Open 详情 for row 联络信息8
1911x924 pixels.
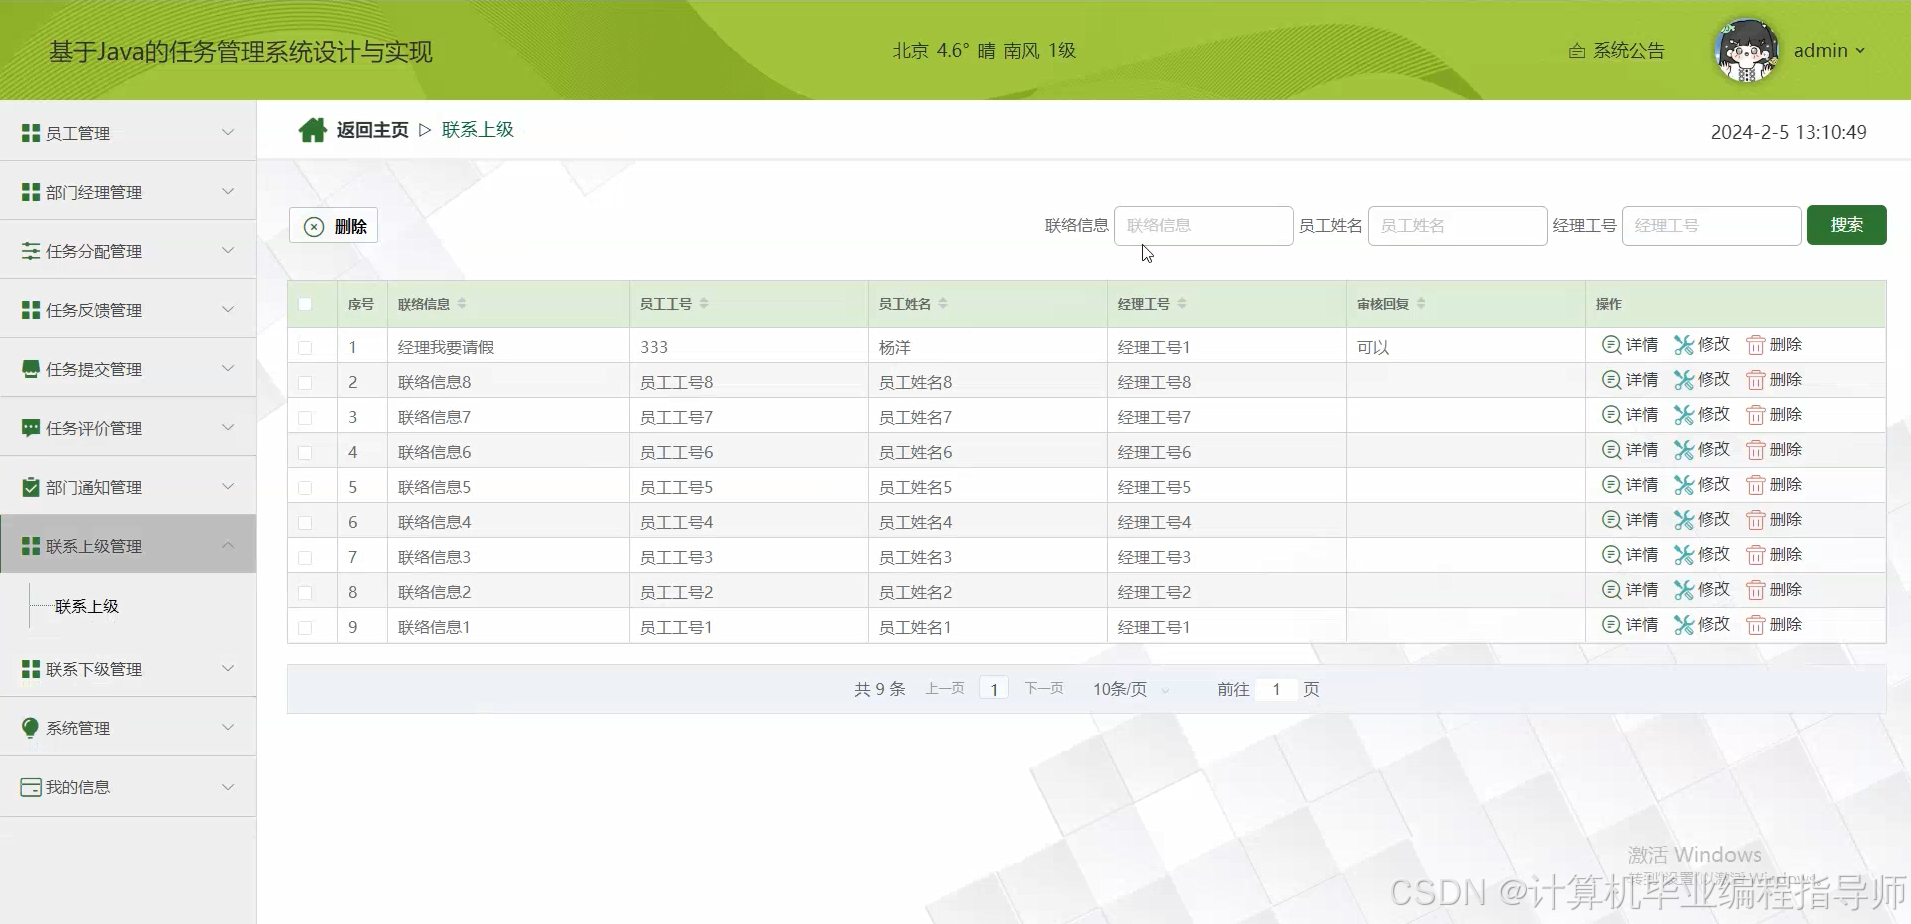tap(1630, 380)
